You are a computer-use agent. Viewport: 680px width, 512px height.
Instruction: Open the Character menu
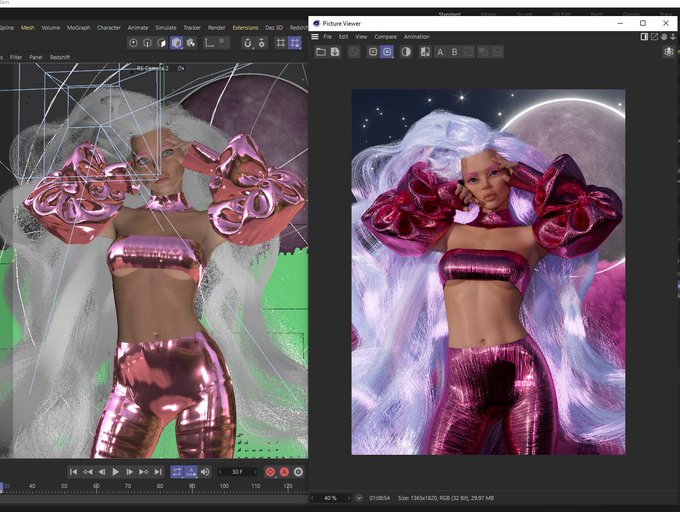[108, 27]
